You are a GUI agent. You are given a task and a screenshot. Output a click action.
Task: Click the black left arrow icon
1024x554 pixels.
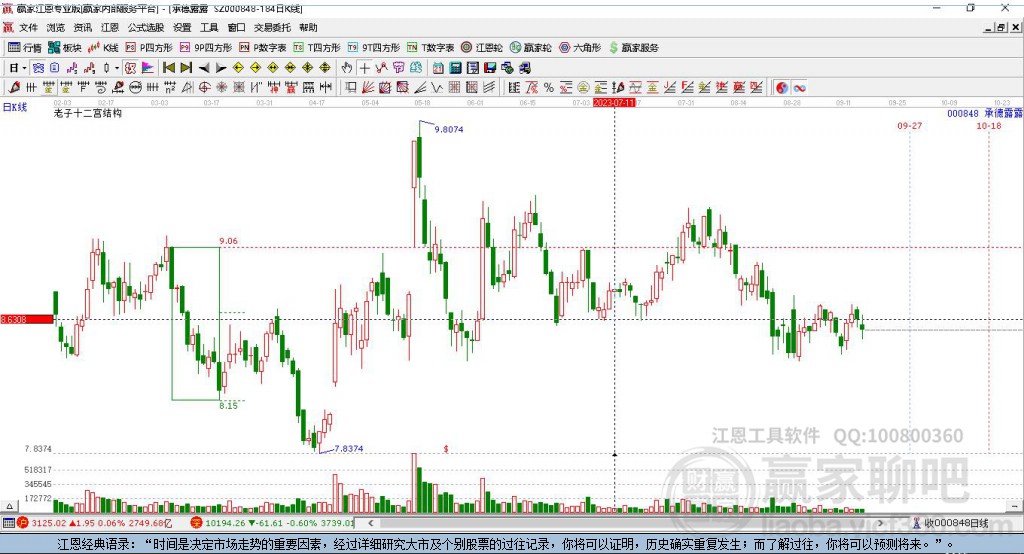coord(204,68)
